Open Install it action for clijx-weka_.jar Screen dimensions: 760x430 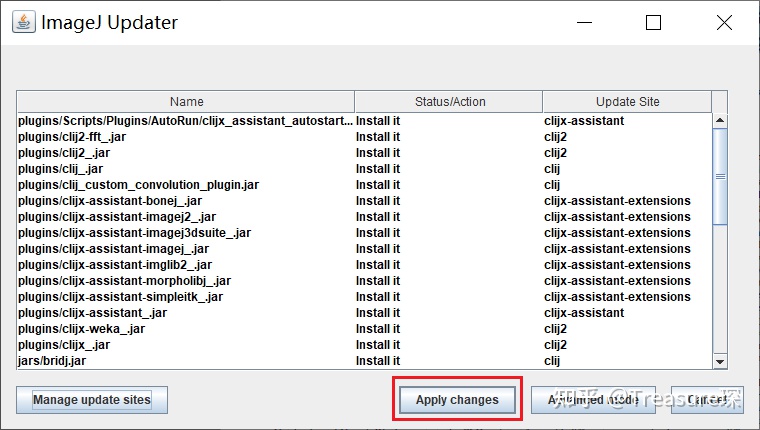(x=378, y=329)
